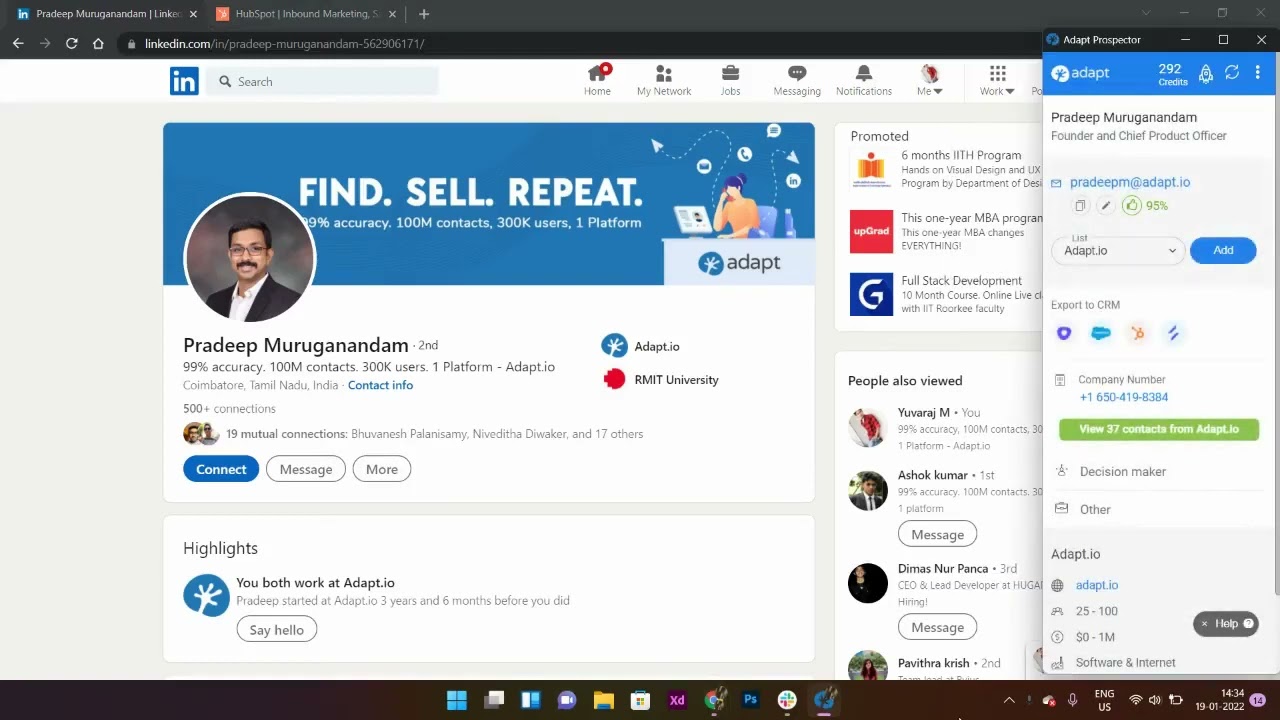Viewport: 1280px width, 720px height.
Task: Dismiss the Help bubble with X
Action: 1204,623
